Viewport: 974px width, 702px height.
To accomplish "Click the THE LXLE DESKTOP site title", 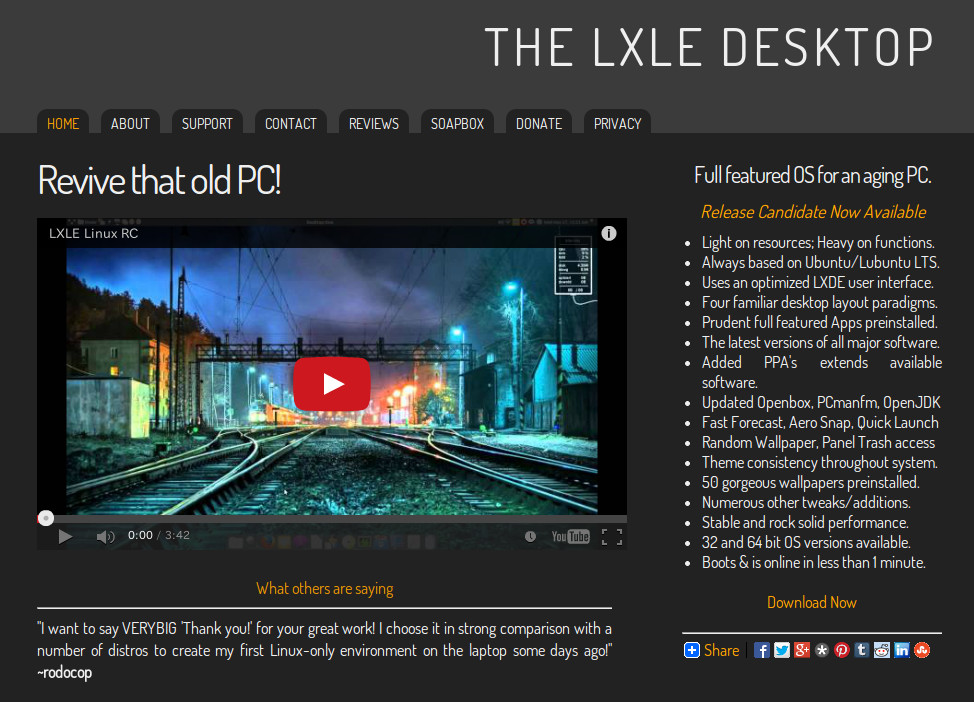I will (x=709, y=47).
